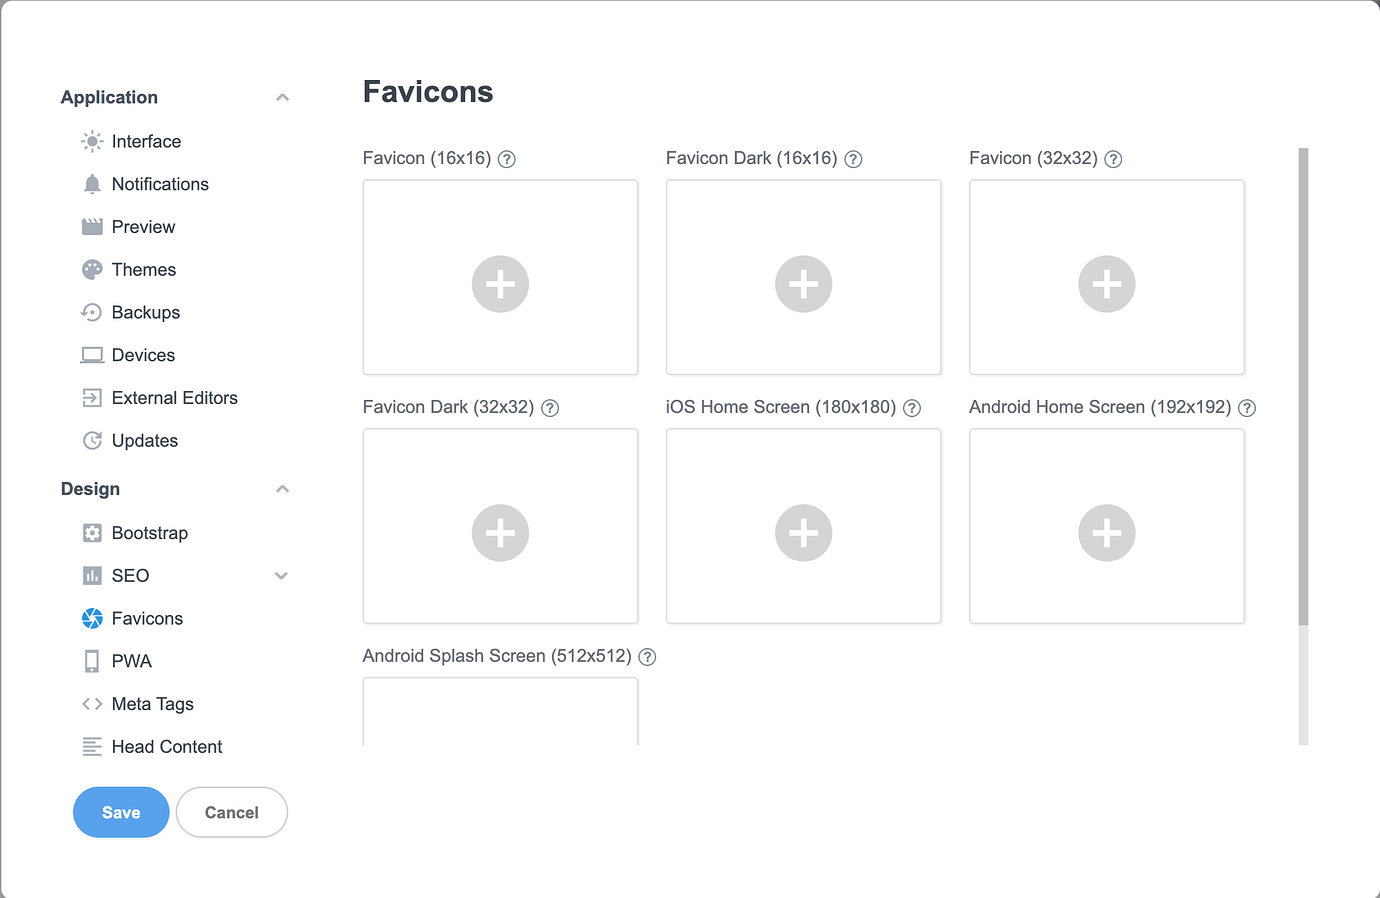Click the Save button
The image size is (1380, 898).
tap(121, 812)
